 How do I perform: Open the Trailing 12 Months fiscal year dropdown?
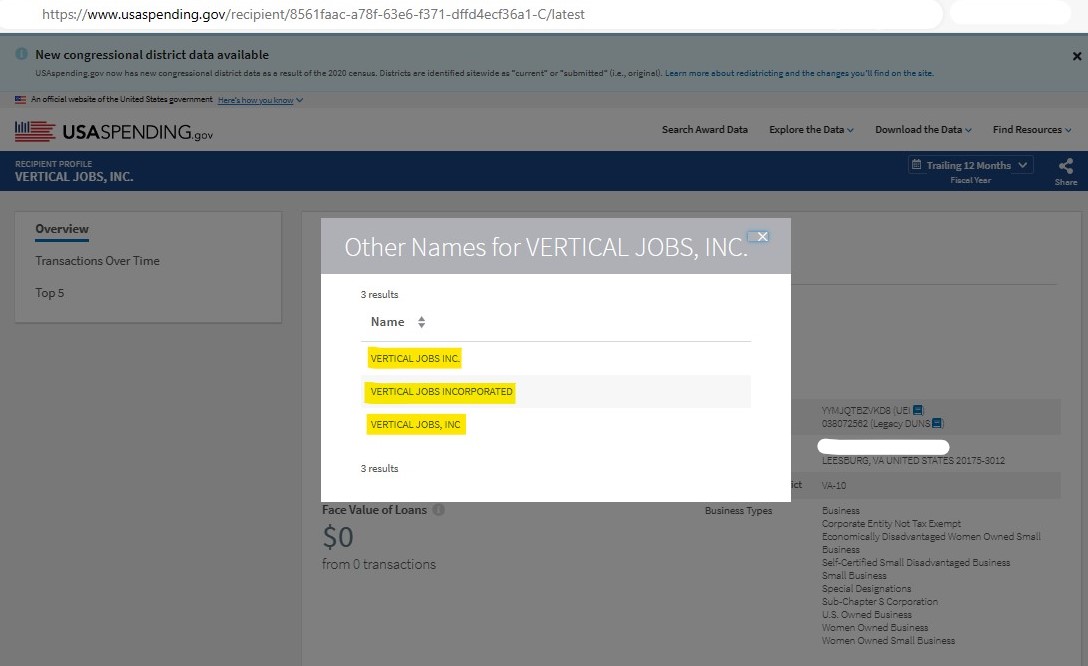click(971, 165)
